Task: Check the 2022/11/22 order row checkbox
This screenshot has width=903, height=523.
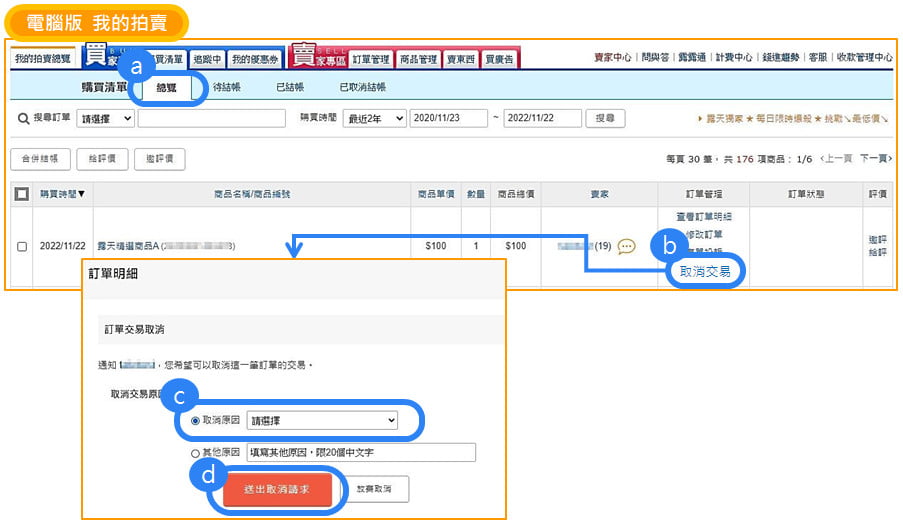Action: [22, 246]
